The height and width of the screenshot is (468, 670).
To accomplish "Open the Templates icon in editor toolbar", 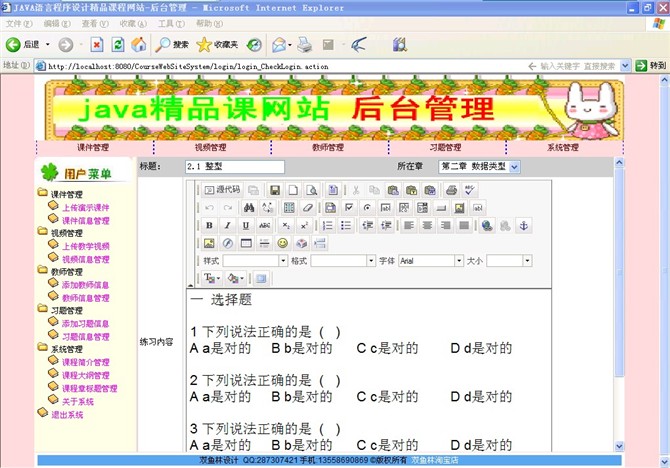I will coord(333,190).
